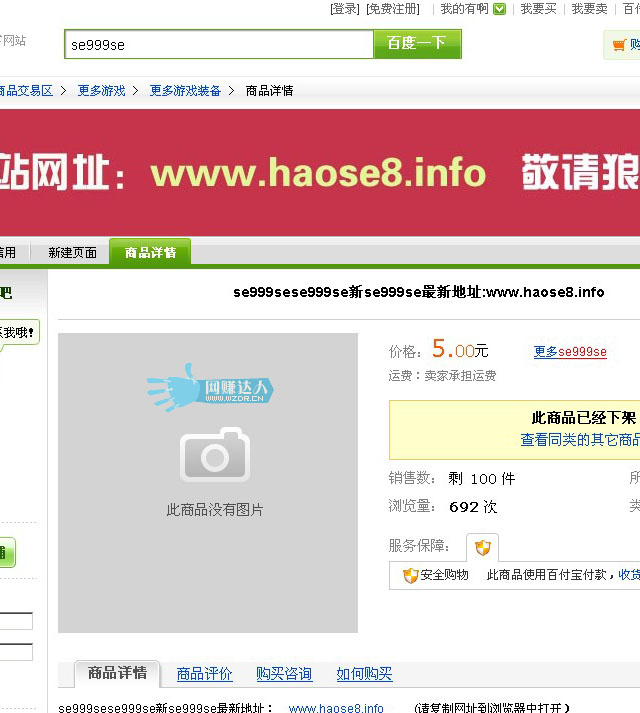Switch to the 商品评价 tab
Image resolution: width=640 pixels, height=713 pixels.
pos(204,674)
